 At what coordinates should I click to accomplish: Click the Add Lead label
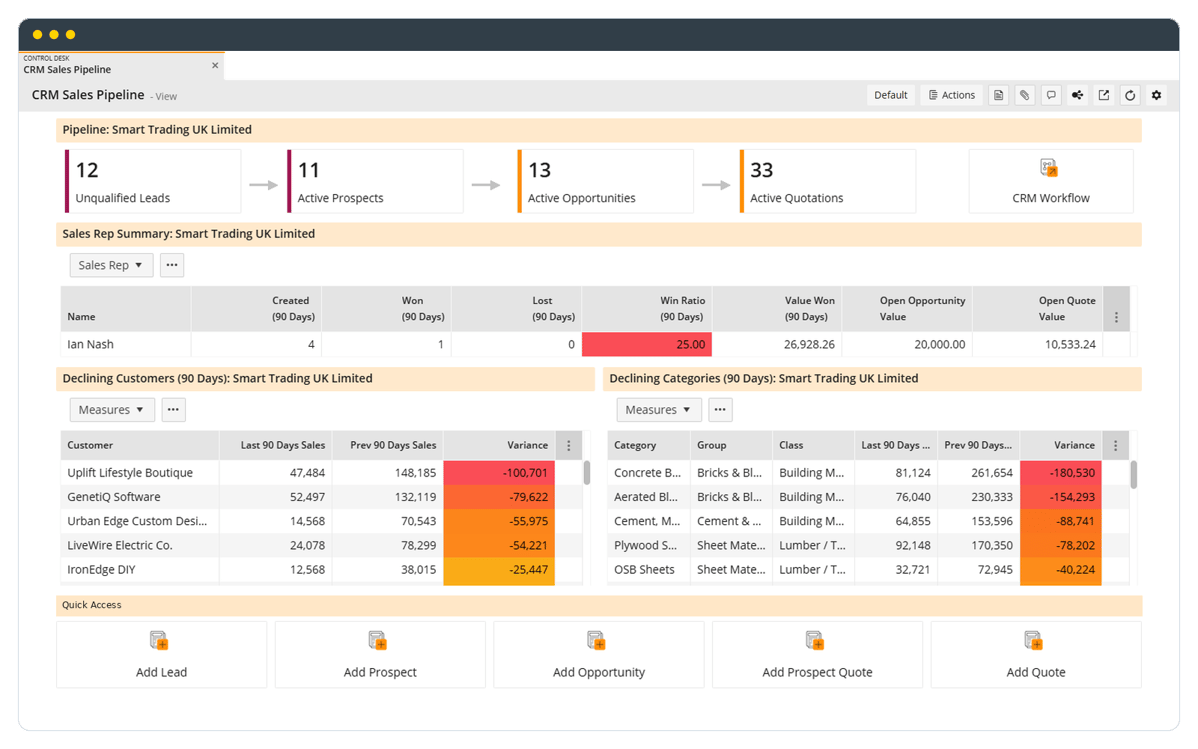[x=161, y=673]
